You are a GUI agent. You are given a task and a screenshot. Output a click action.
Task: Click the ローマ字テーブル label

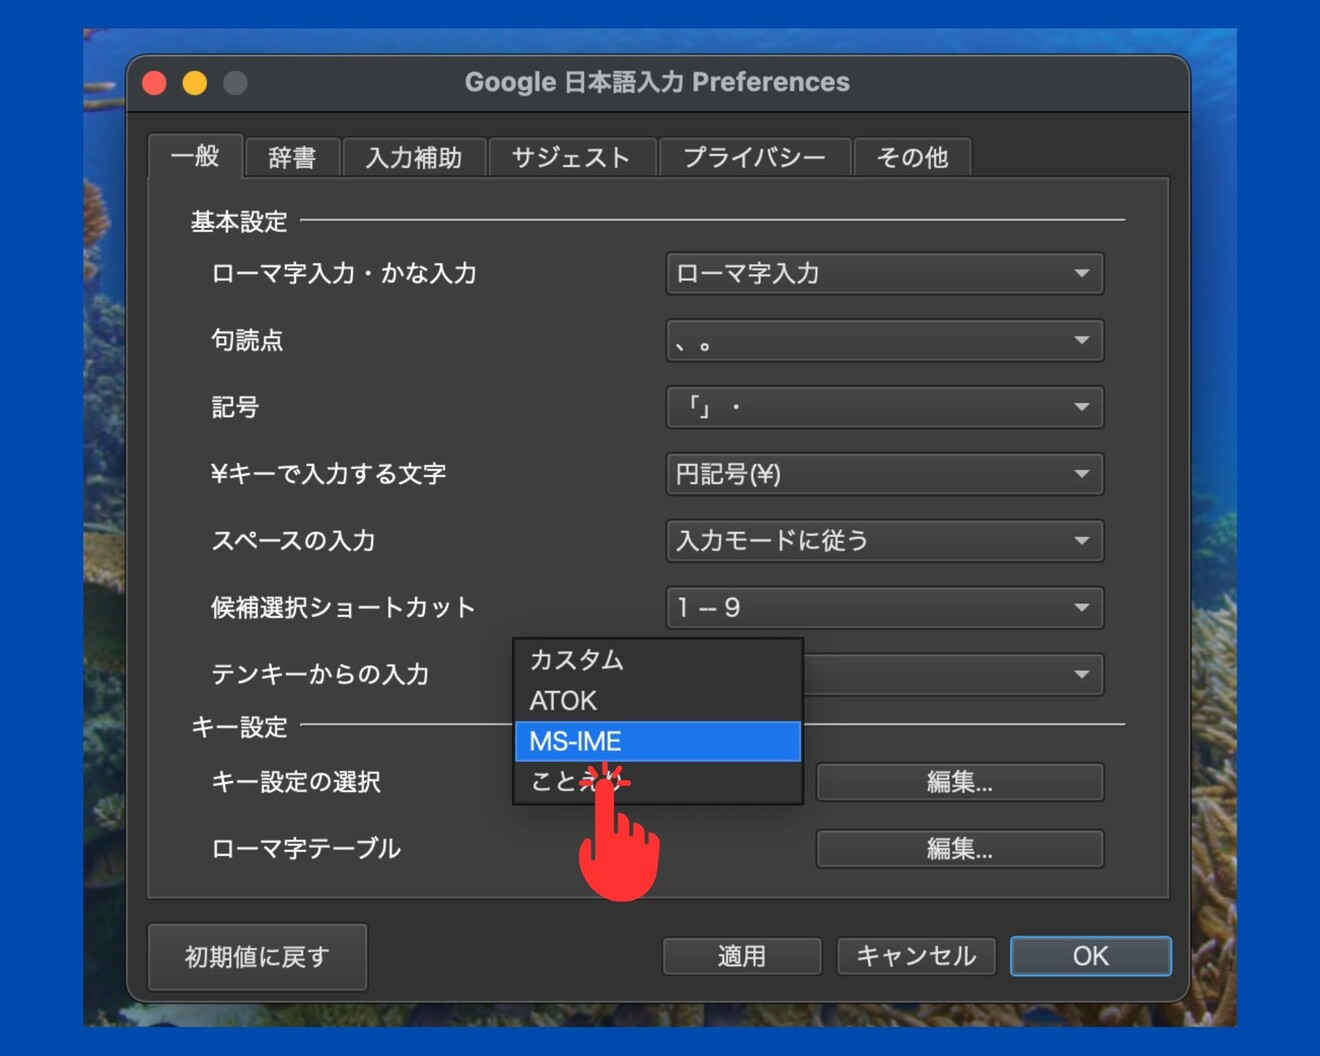click(306, 849)
